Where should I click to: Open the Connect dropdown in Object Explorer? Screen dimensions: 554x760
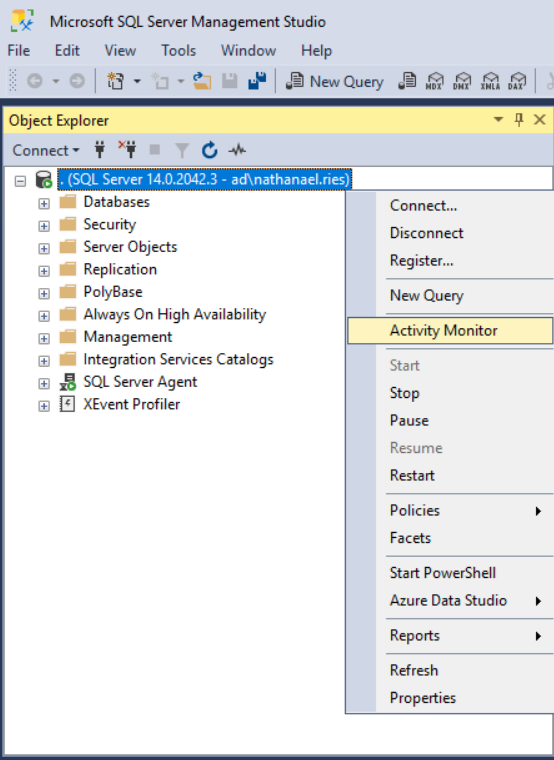(x=46, y=150)
